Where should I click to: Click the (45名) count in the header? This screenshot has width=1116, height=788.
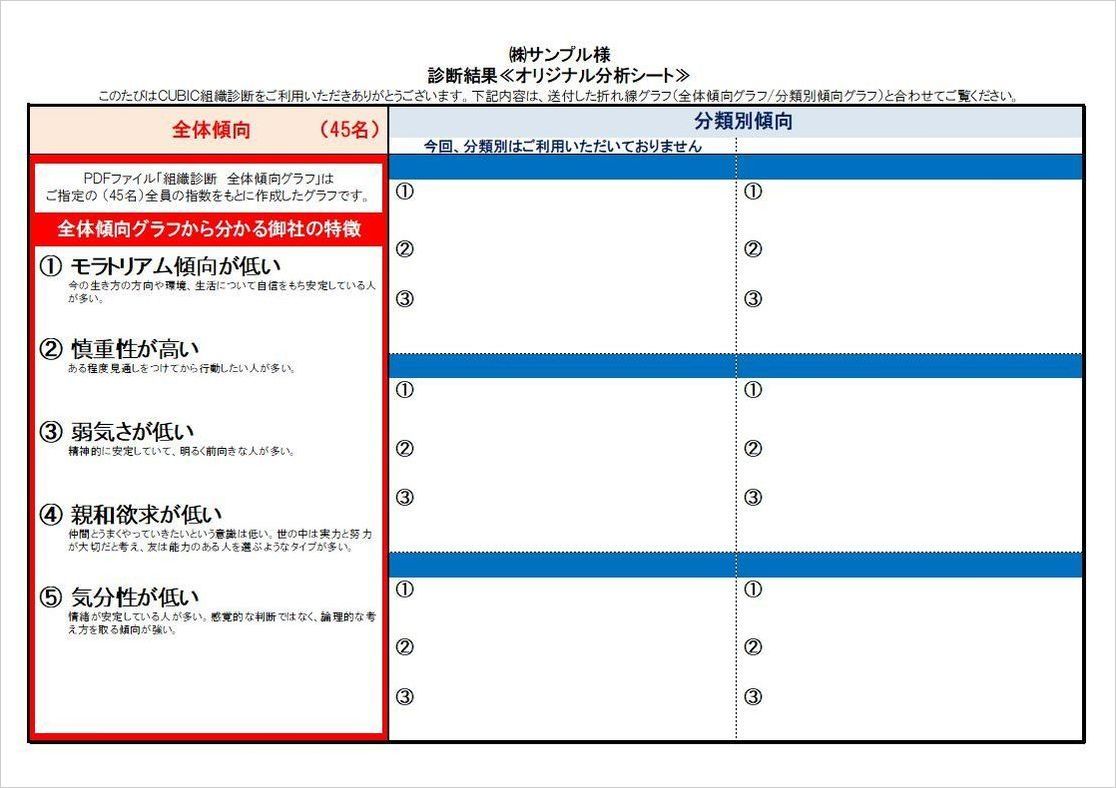tap(348, 130)
